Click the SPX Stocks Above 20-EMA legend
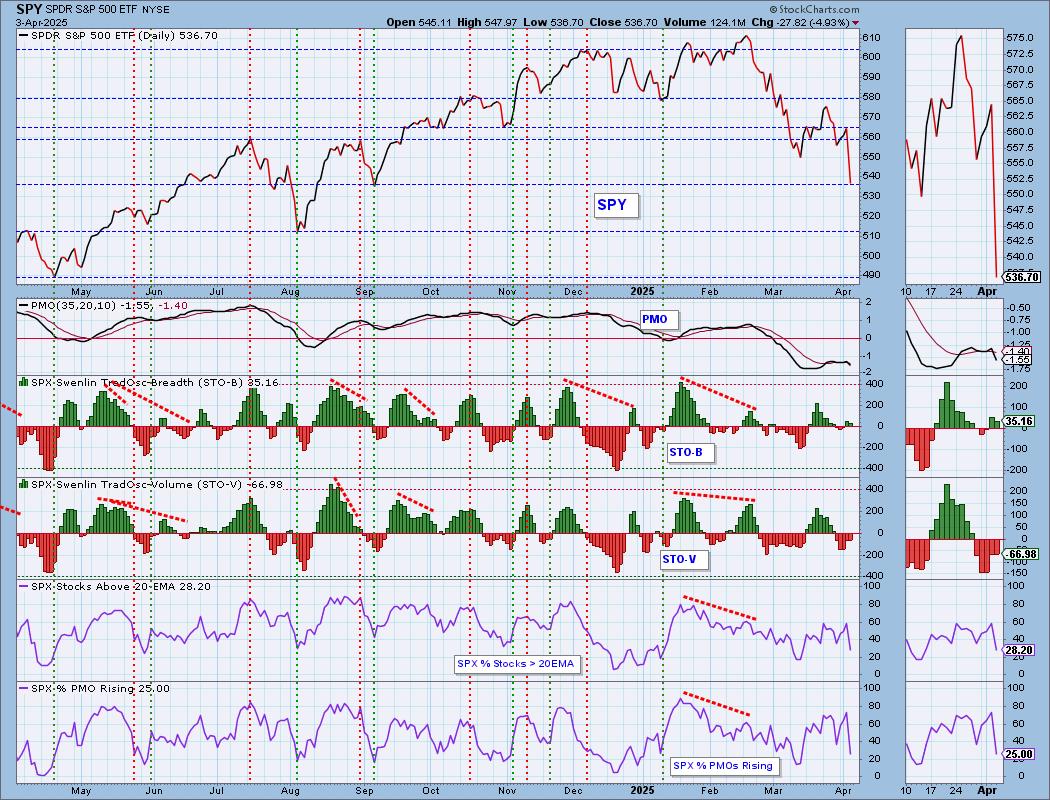This screenshot has height=800, width=1050. [115, 586]
